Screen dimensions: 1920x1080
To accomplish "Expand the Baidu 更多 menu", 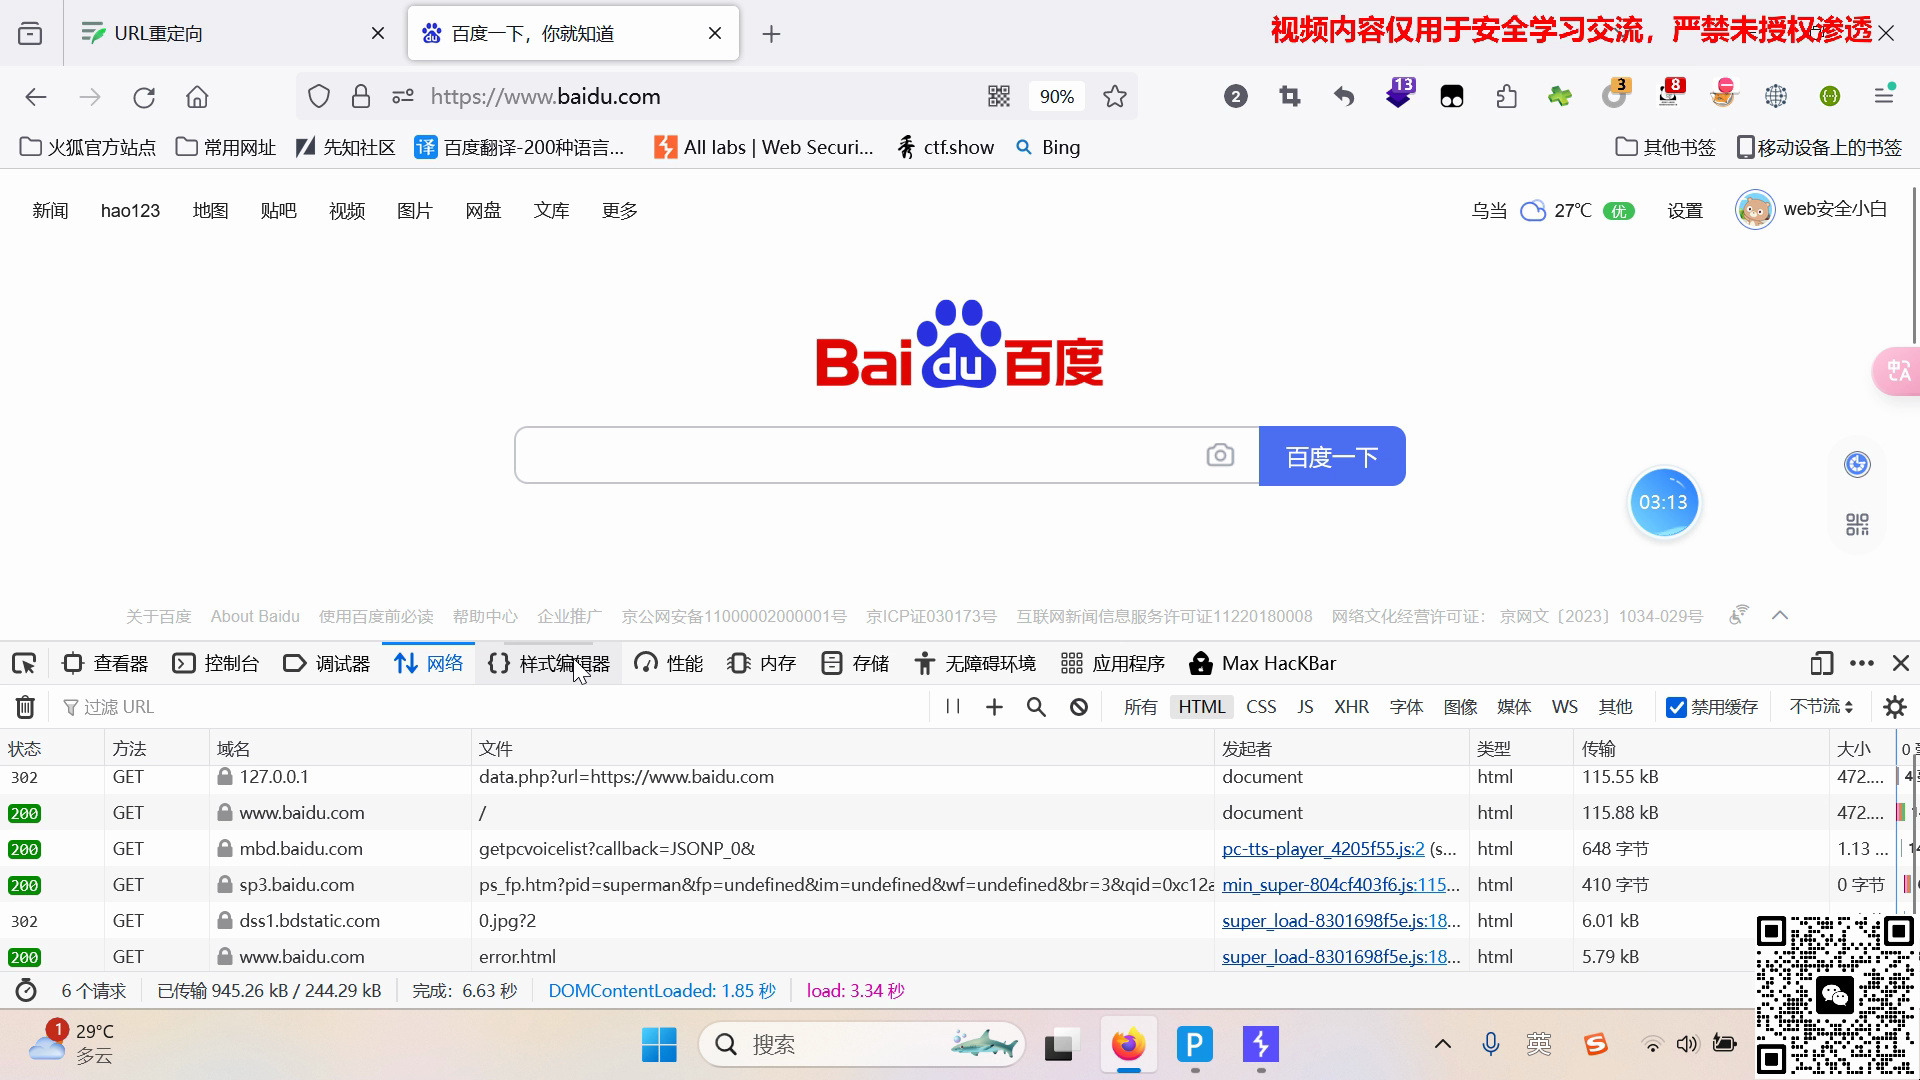I will click(x=620, y=211).
